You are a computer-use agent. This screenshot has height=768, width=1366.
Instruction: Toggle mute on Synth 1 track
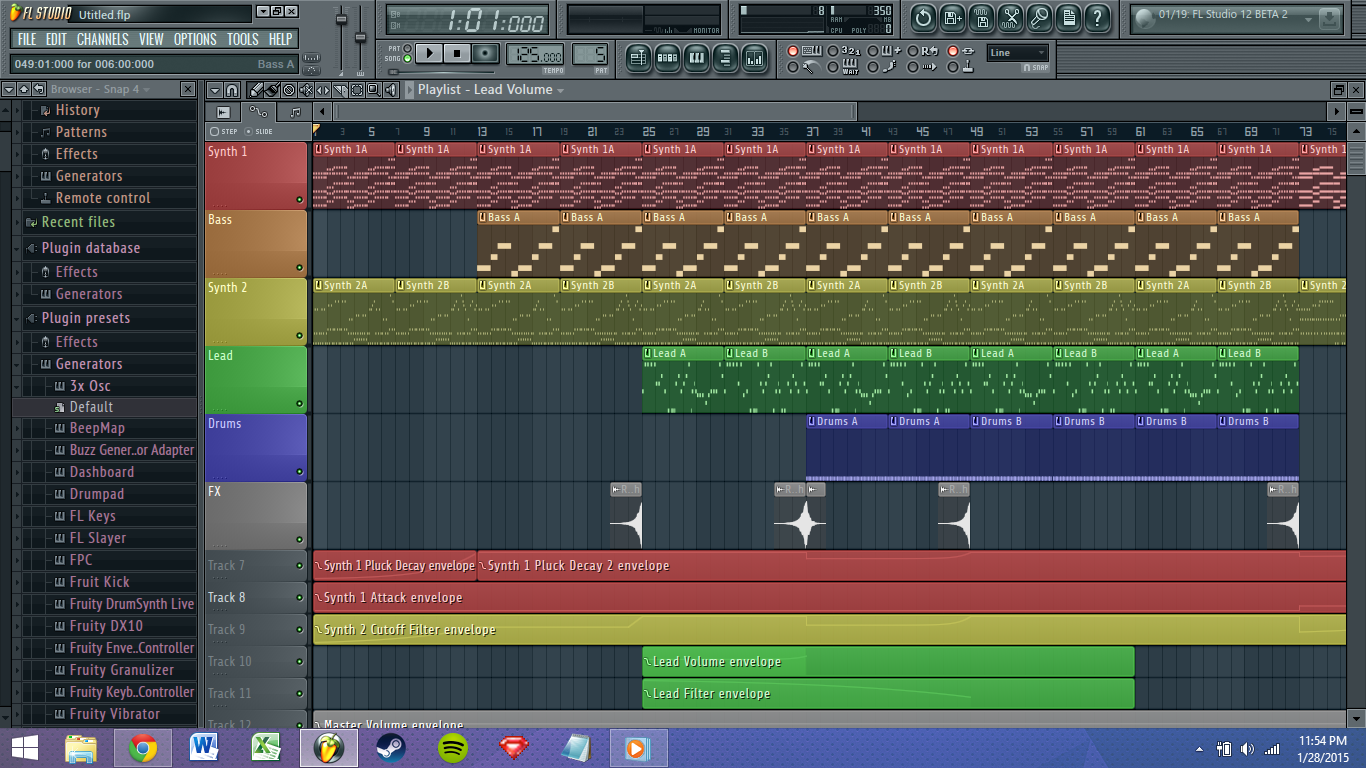coord(299,200)
